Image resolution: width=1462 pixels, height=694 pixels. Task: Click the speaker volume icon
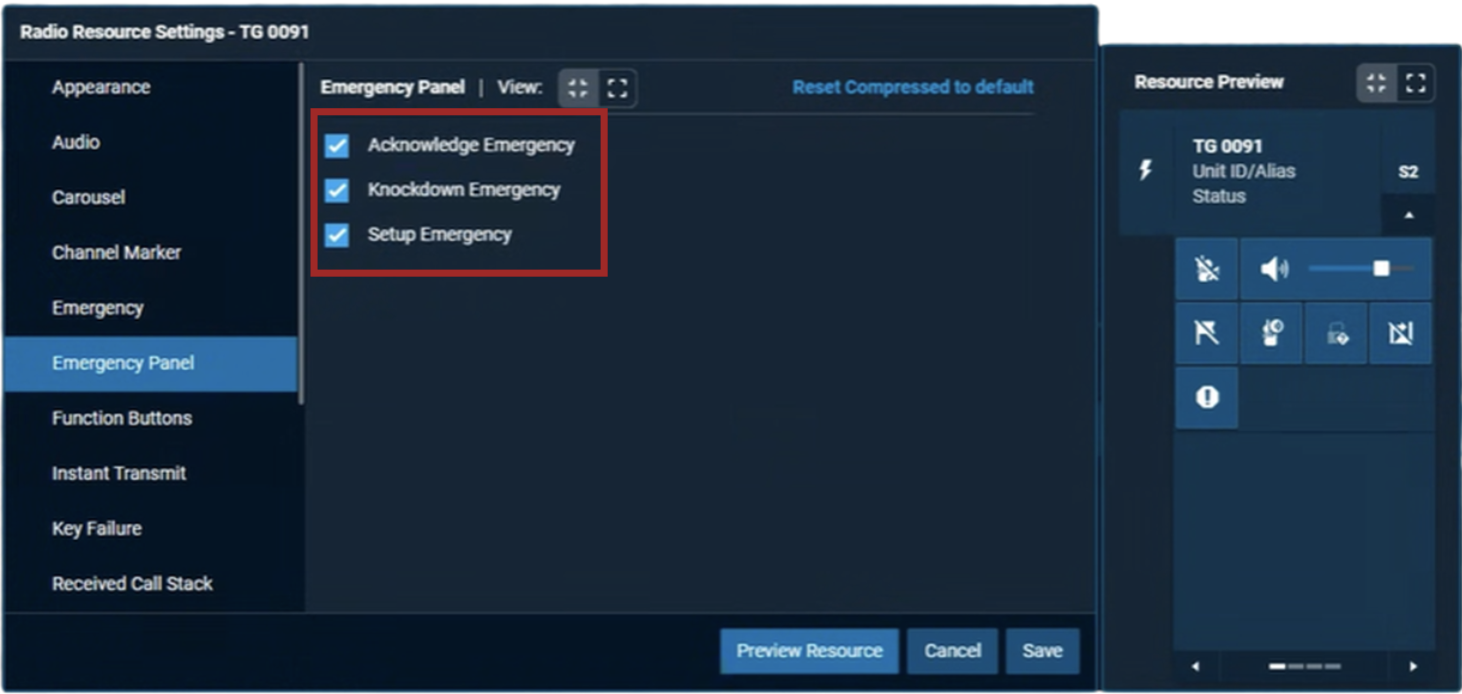[1273, 269]
